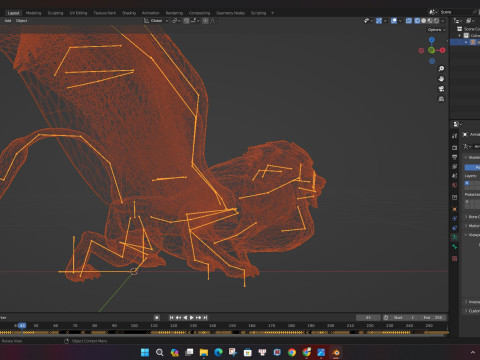Screen dimensions: 480x360
Task: Toggle the camera view gizmo button
Action: [441, 89]
